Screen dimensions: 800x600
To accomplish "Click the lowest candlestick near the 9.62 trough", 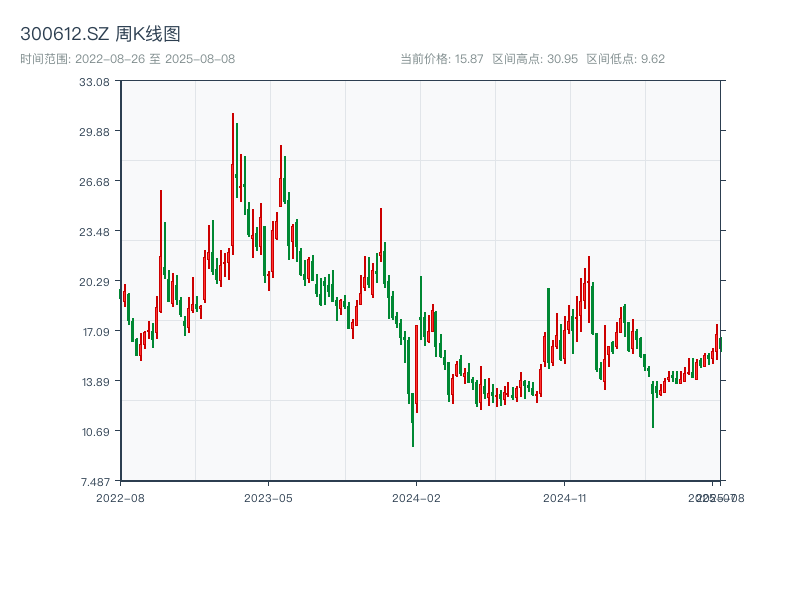I will click(x=413, y=430).
